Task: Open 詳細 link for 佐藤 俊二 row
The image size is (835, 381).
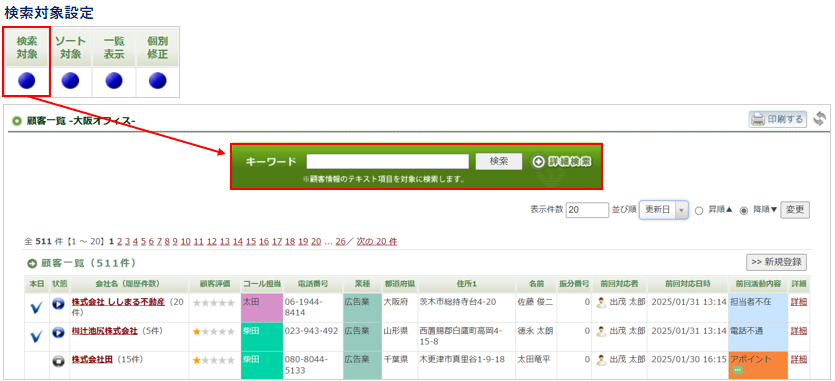Action: [x=799, y=302]
